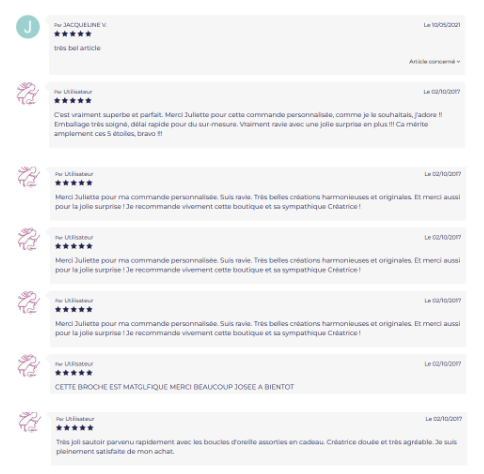Click the star rating under JACQUELINE V.
The height and width of the screenshot is (474, 484).
point(73,34)
